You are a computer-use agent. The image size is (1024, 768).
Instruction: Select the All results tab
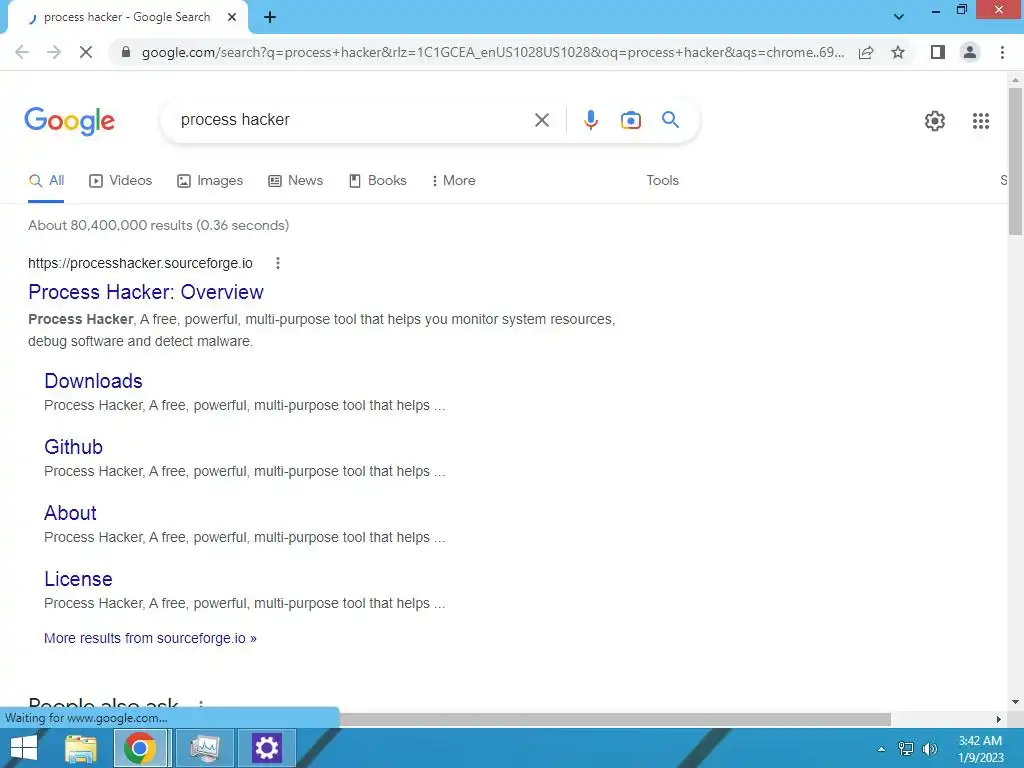(46, 181)
